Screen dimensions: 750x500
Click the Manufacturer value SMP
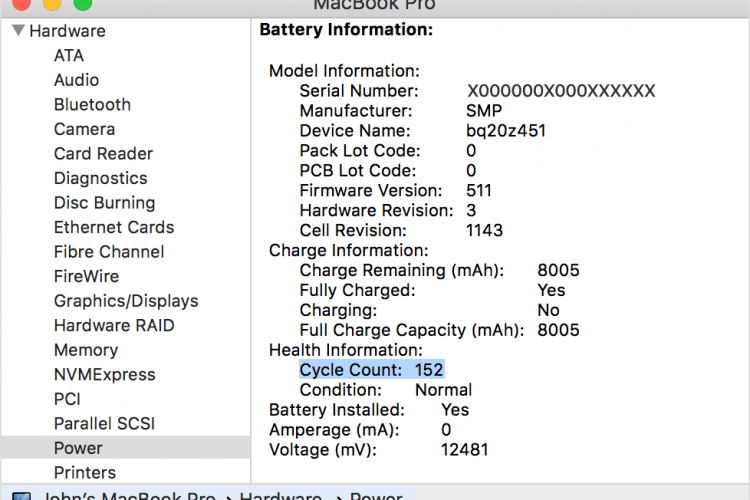pos(484,111)
